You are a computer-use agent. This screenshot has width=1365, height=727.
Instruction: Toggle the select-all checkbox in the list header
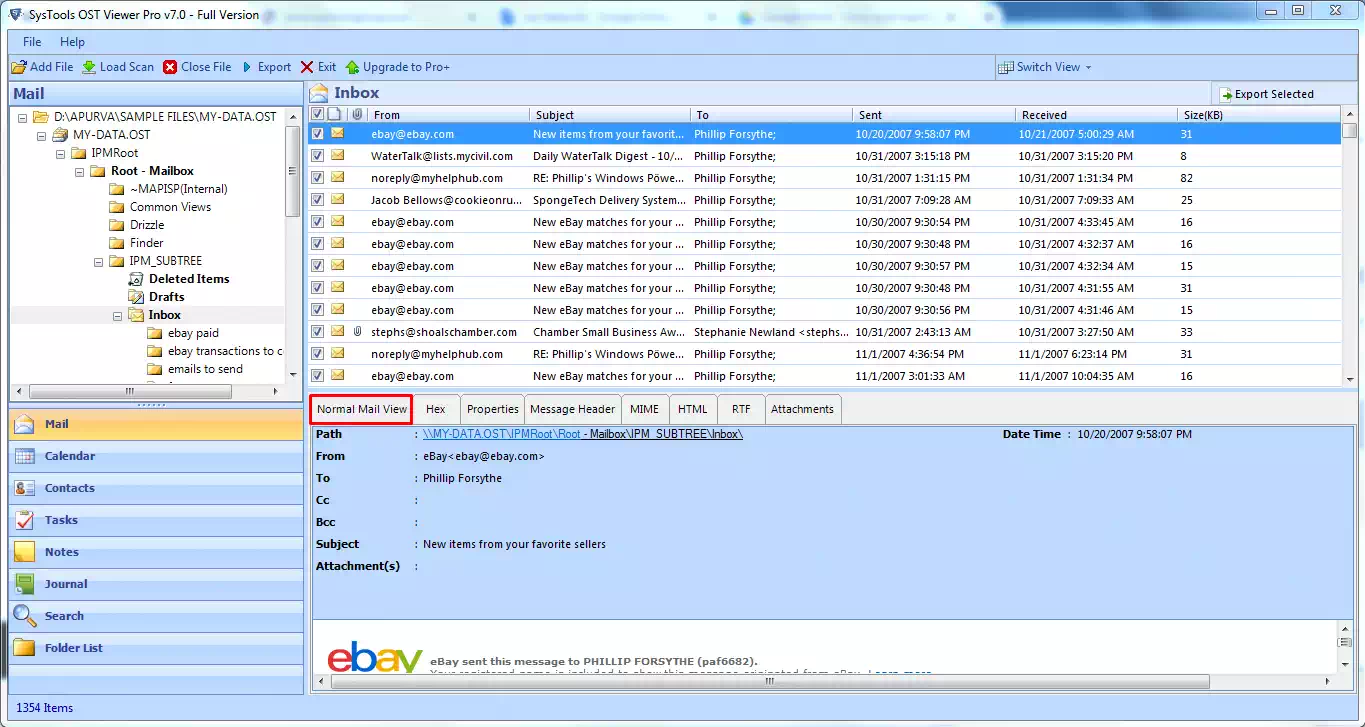pos(317,115)
